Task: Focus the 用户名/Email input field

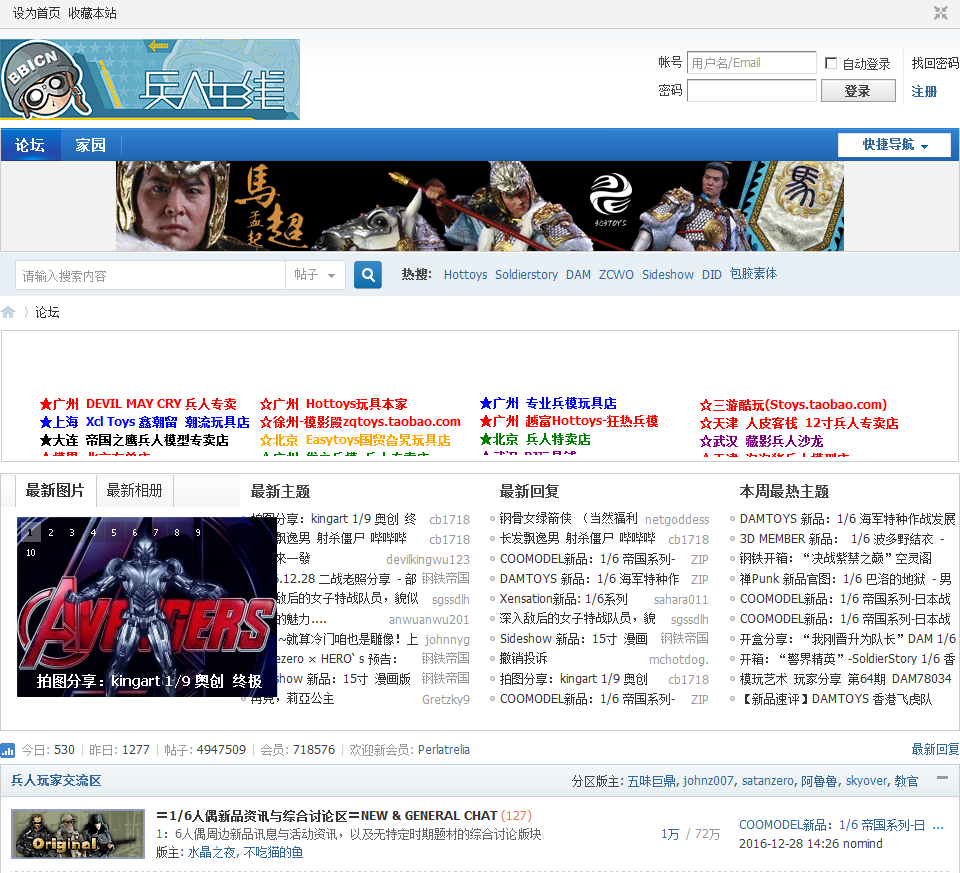Action: click(752, 62)
